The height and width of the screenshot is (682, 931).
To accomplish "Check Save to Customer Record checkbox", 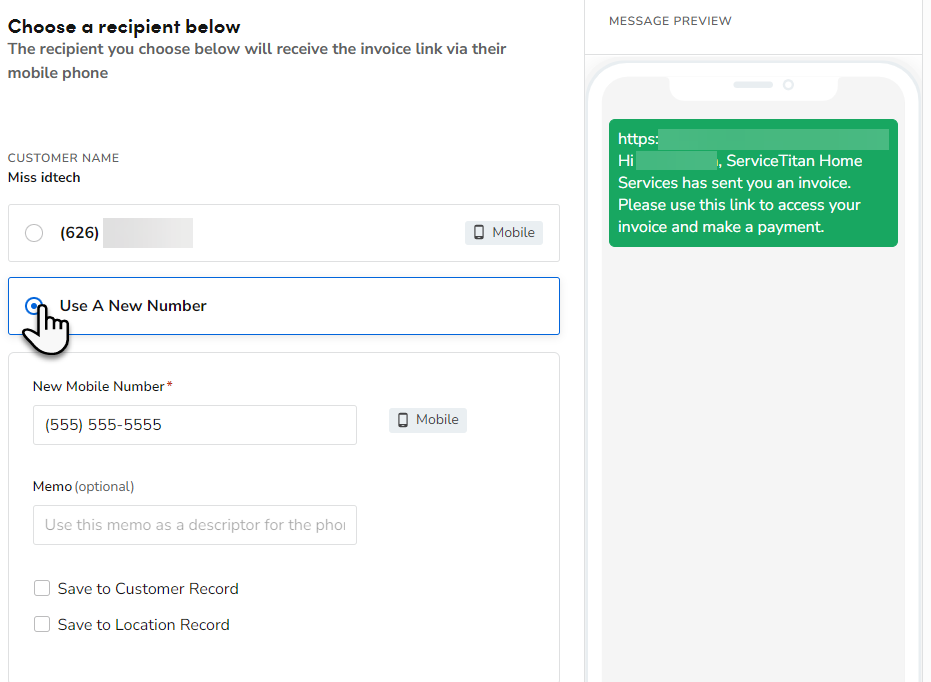I will pyautogui.click(x=42, y=588).
